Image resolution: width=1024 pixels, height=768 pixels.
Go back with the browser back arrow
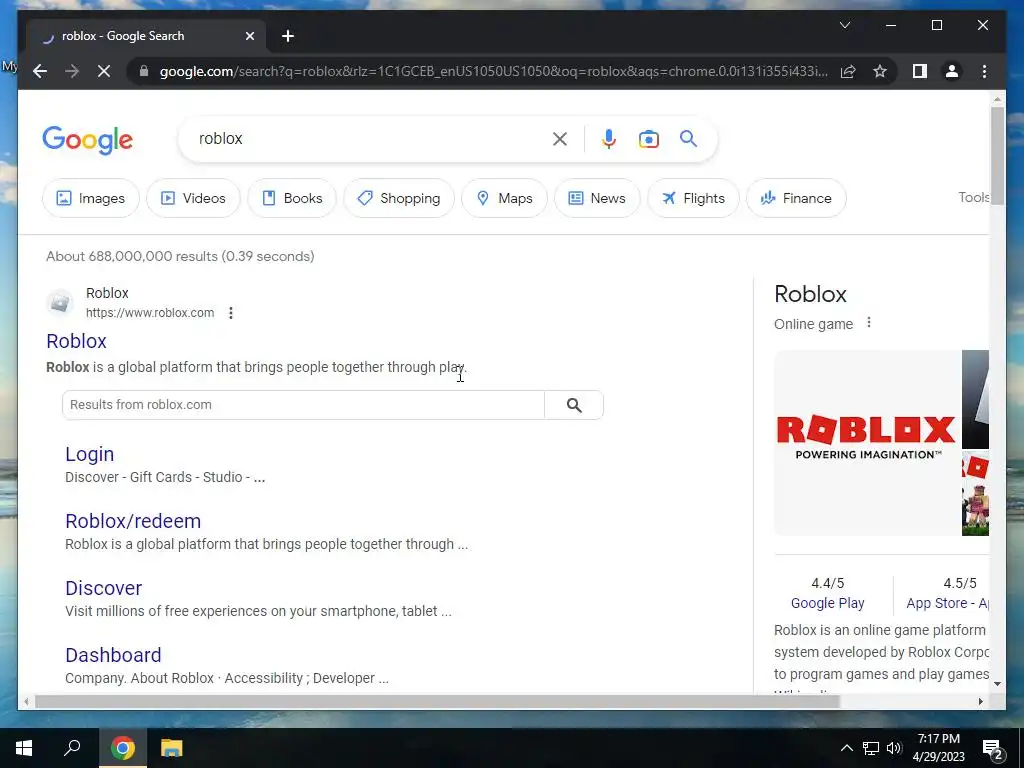tap(40, 71)
